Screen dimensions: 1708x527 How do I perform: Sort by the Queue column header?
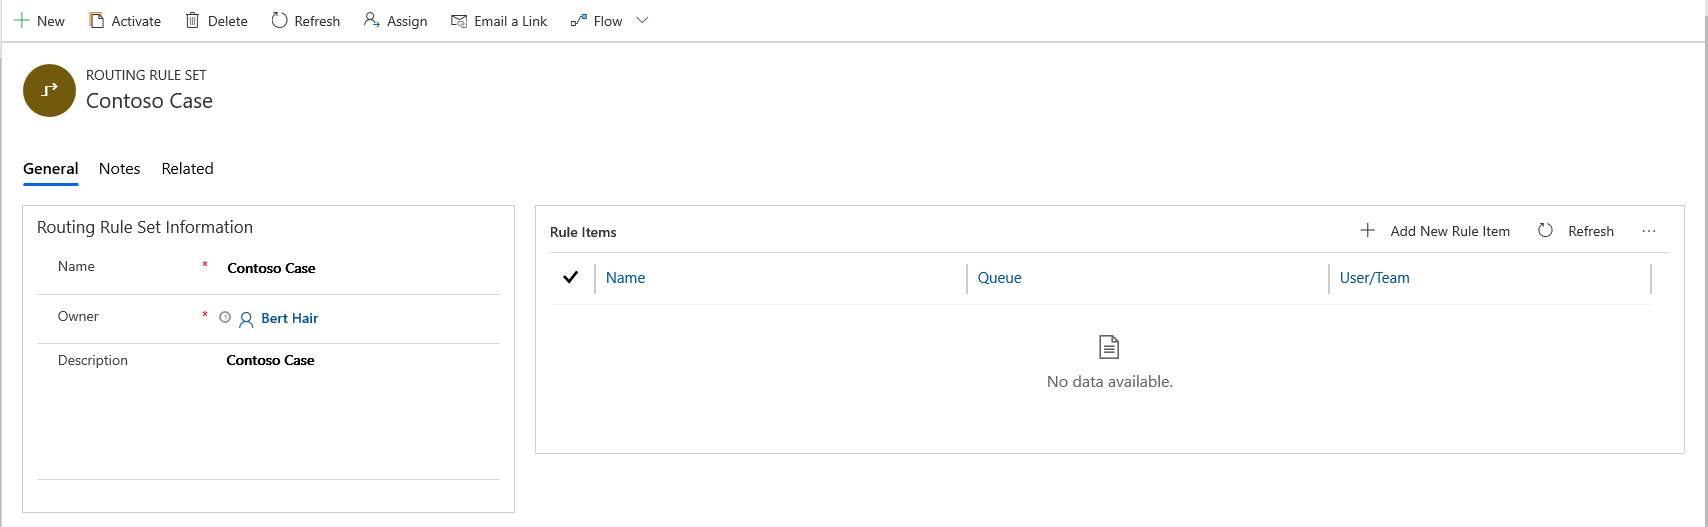1000,278
